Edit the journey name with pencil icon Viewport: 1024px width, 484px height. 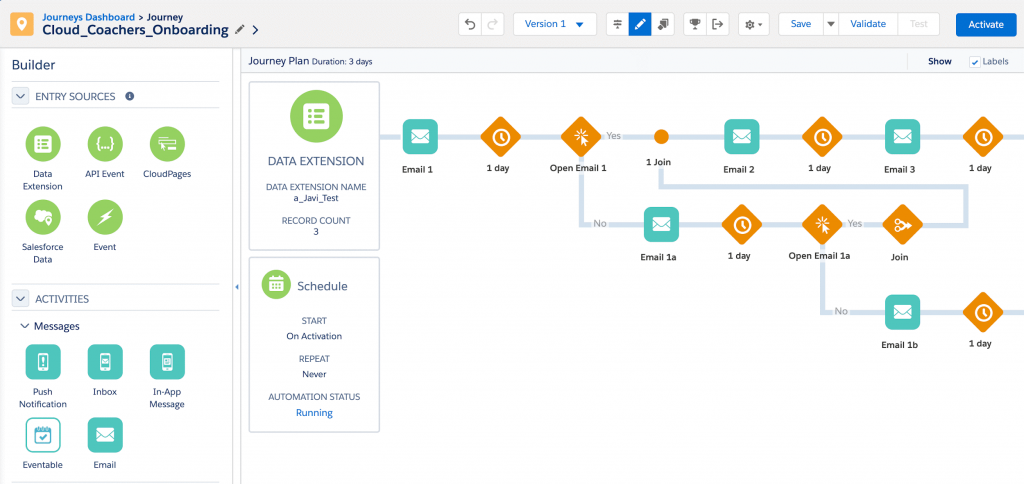coord(240,29)
